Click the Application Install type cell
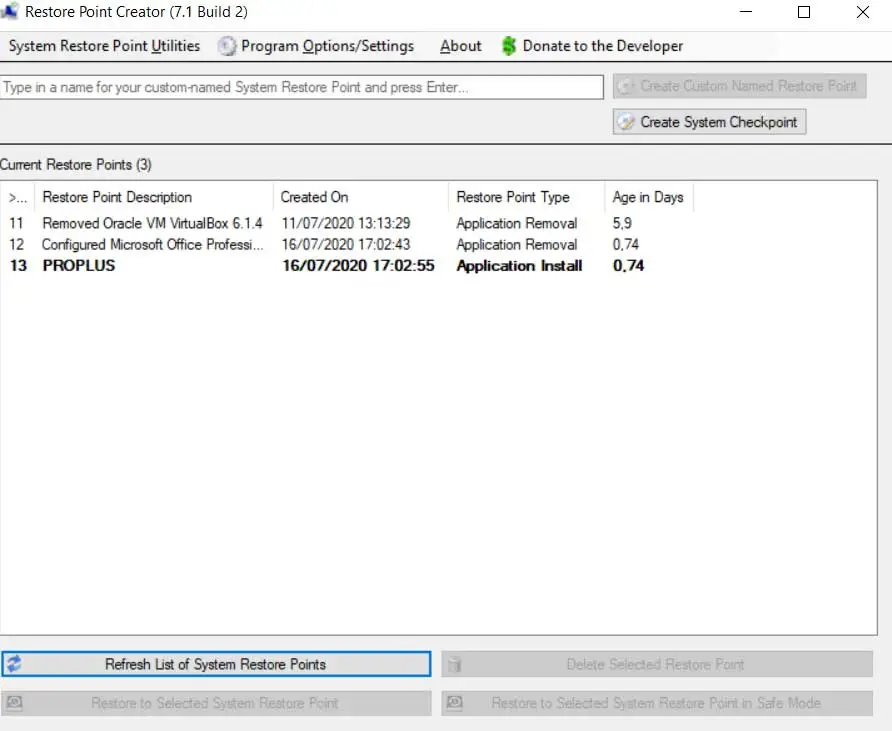Image resolution: width=892 pixels, height=731 pixels. point(519,266)
